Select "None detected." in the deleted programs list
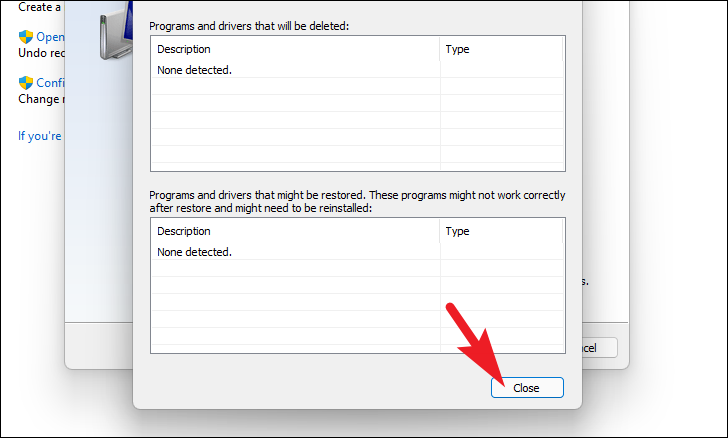This screenshot has width=728, height=438. (195, 70)
